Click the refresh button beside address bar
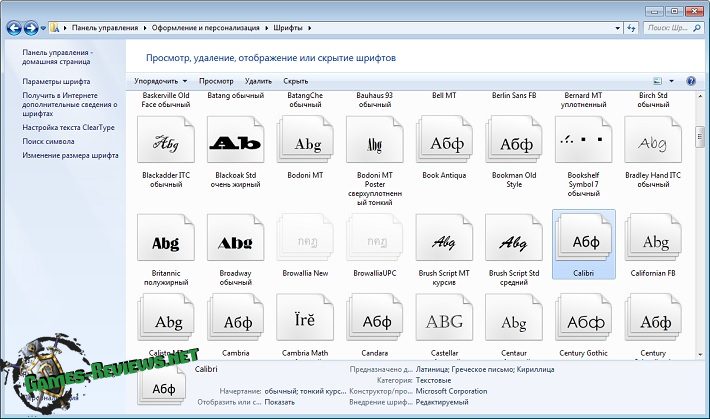The width and height of the screenshot is (710, 419). 631,28
